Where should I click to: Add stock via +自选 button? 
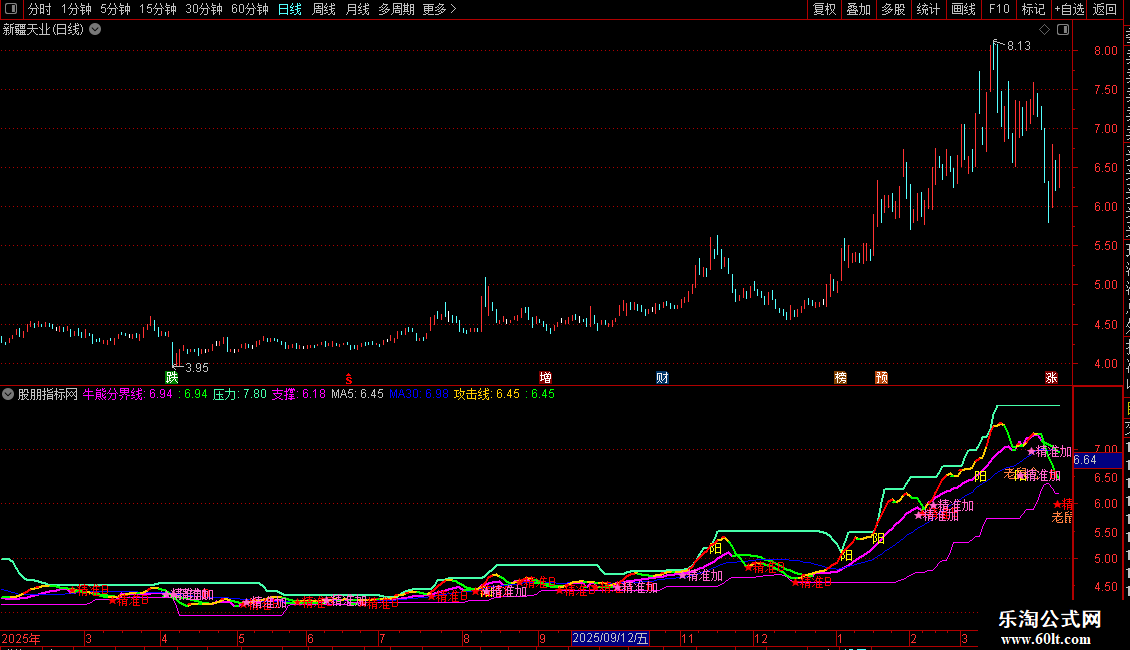pyautogui.click(x=1069, y=9)
